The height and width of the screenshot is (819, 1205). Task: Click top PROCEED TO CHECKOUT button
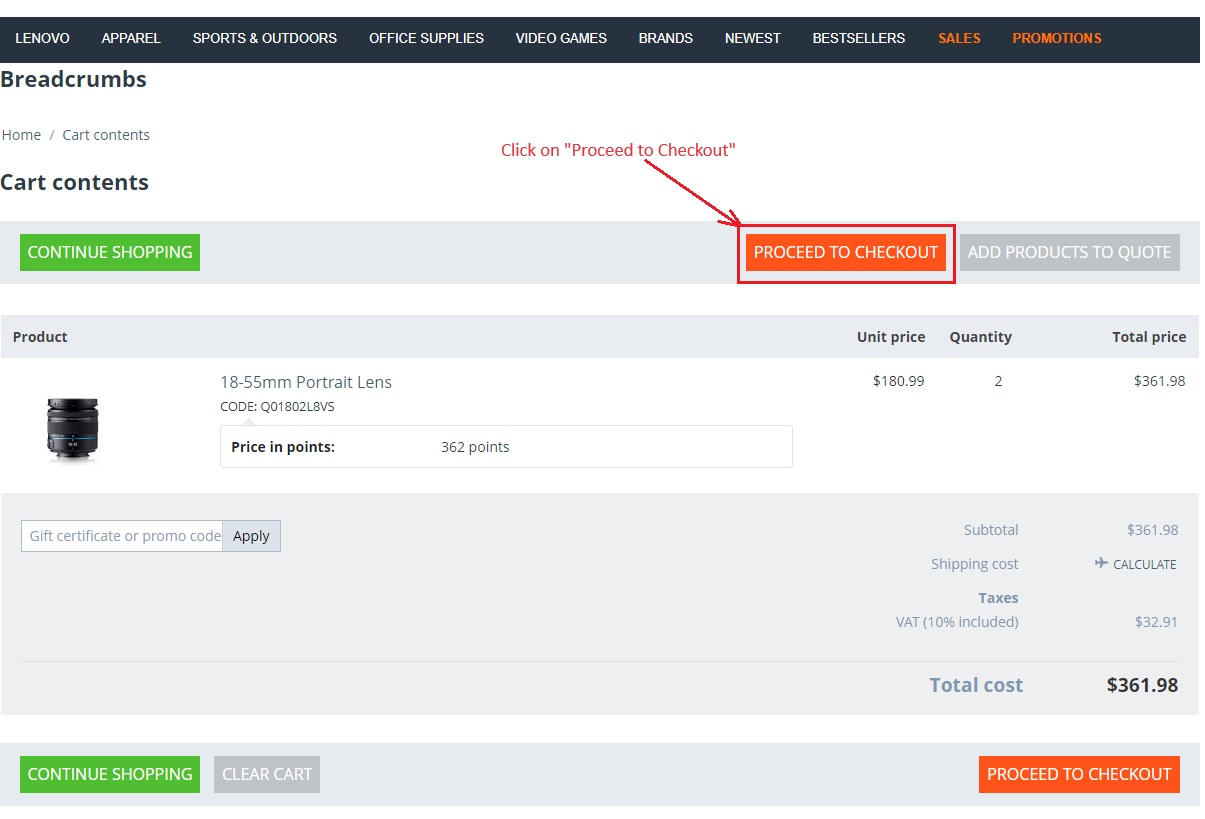click(x=846, y=252)
